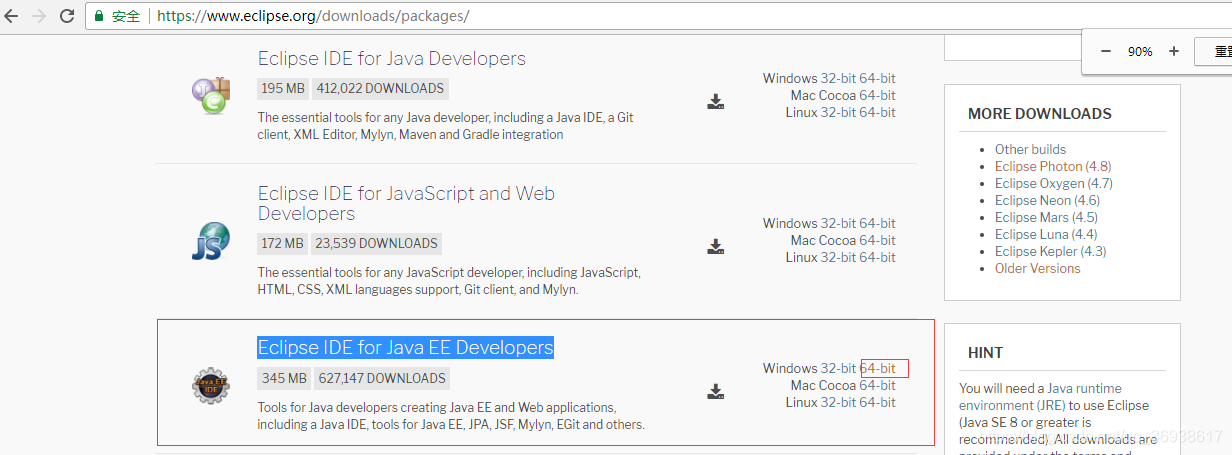This screenshot has width=1232, height=455.
Task: Download Linux 64-bit for Java Developers
Action: (x=878, y=112)
